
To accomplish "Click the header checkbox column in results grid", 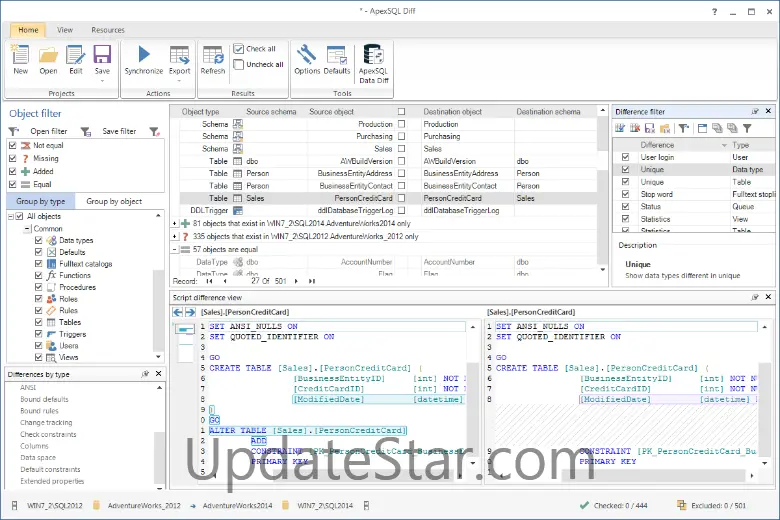I will [401, 111].
